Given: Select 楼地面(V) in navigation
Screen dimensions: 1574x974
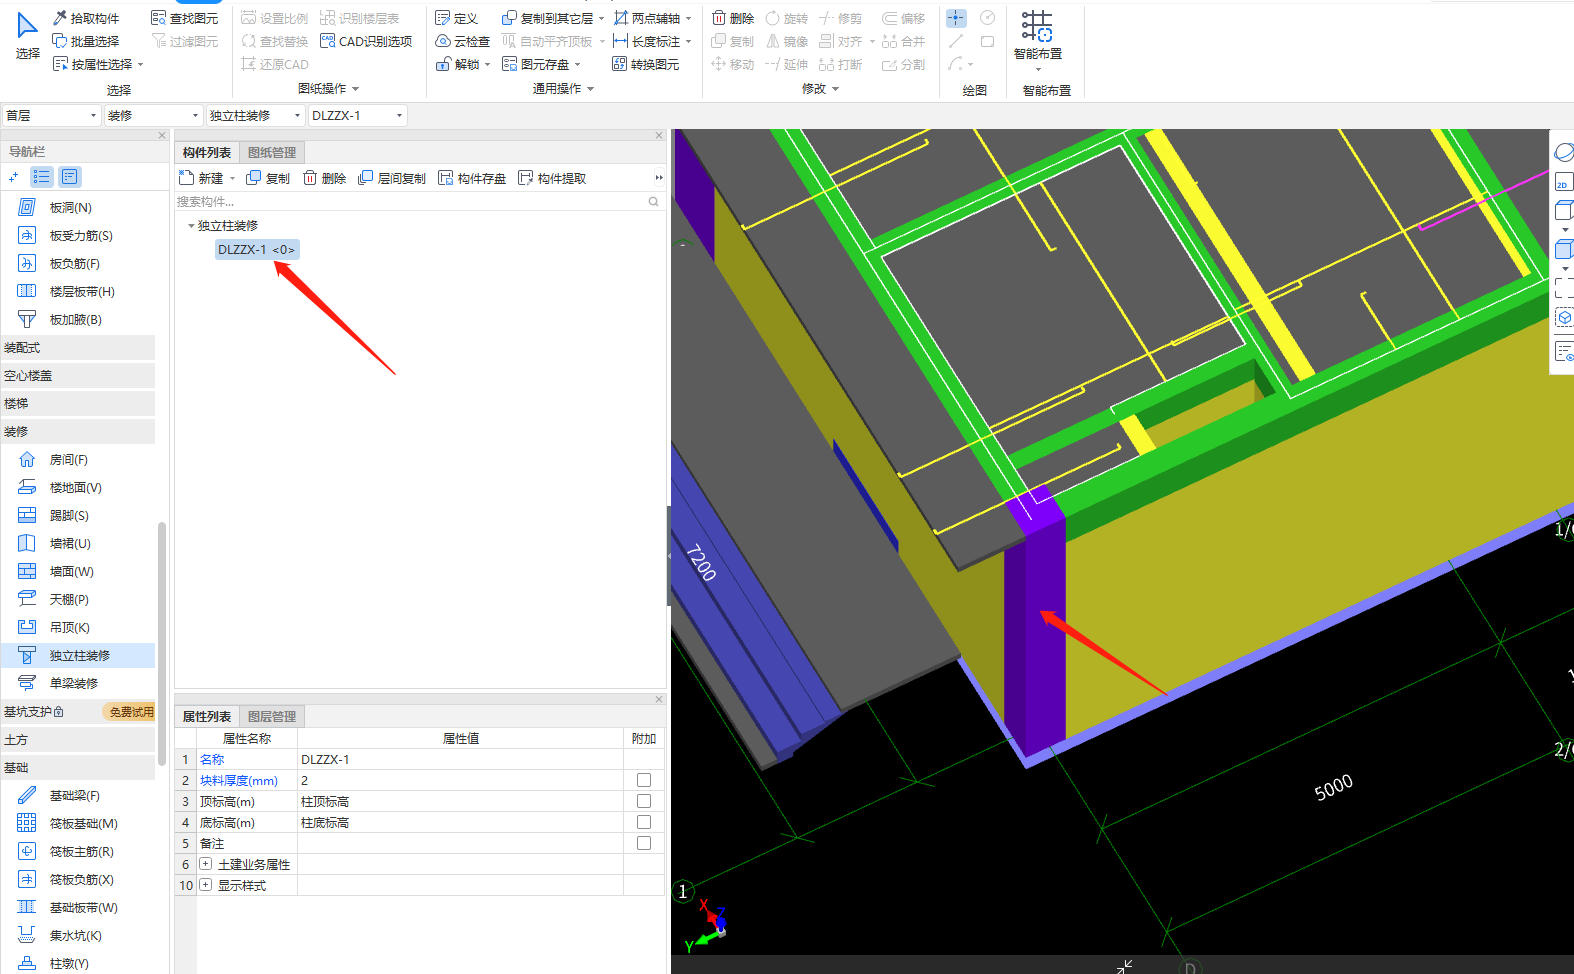Looking at the screenshot, I should pyautogui.click(x=75, y=487).
